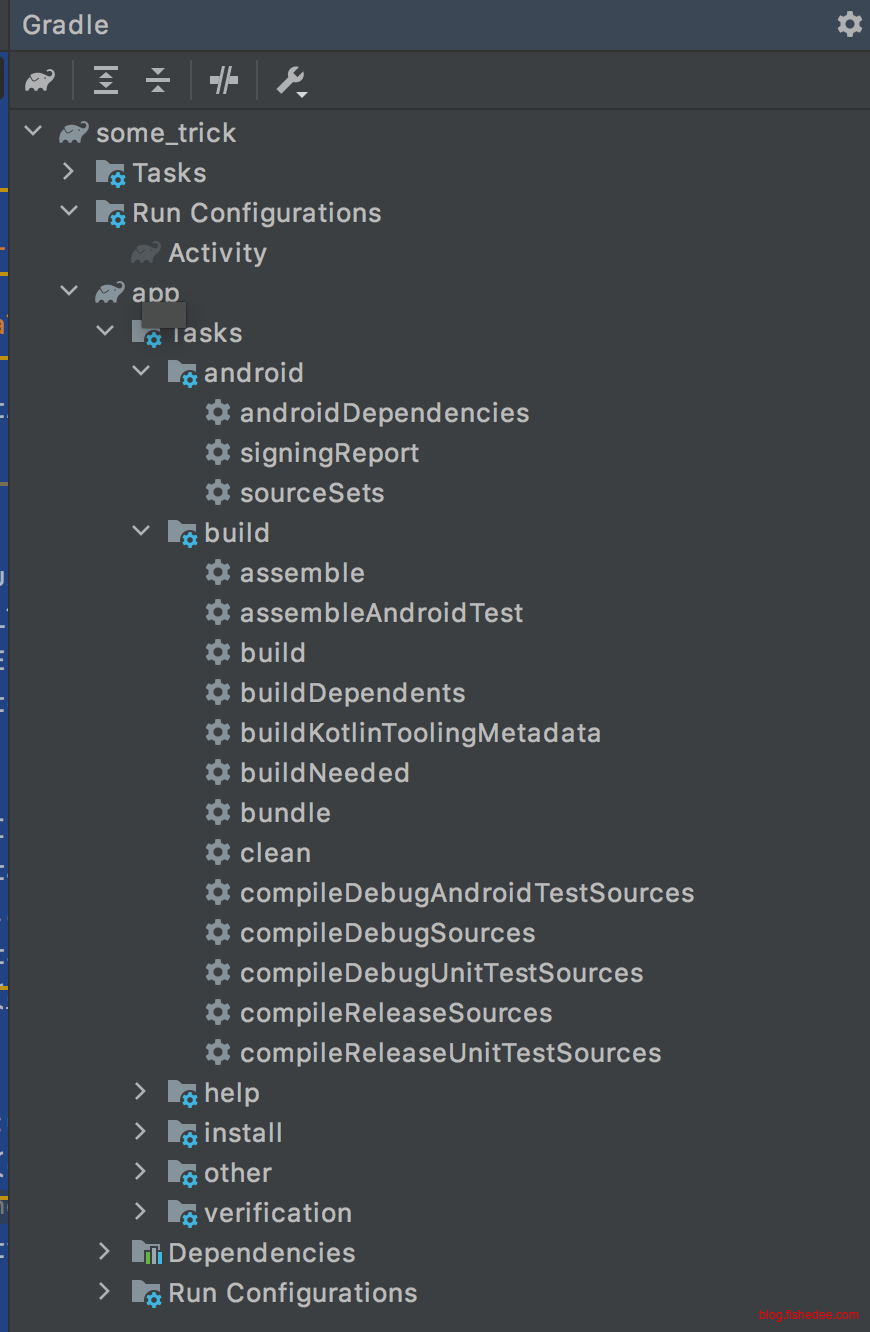Expand the top-level Tasks folder
This screenshot has width=870, height=1332.
pyautogui.click(x=68, y=172)
